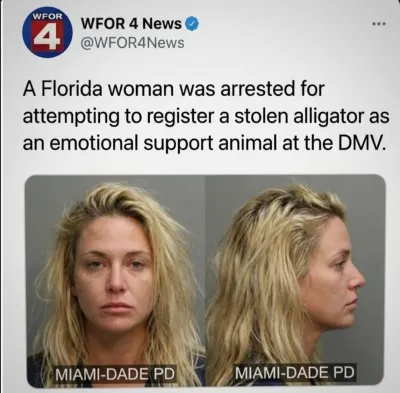Open the side-profile mugshot photo
400x393 pixels.
[x=295, y=281]
